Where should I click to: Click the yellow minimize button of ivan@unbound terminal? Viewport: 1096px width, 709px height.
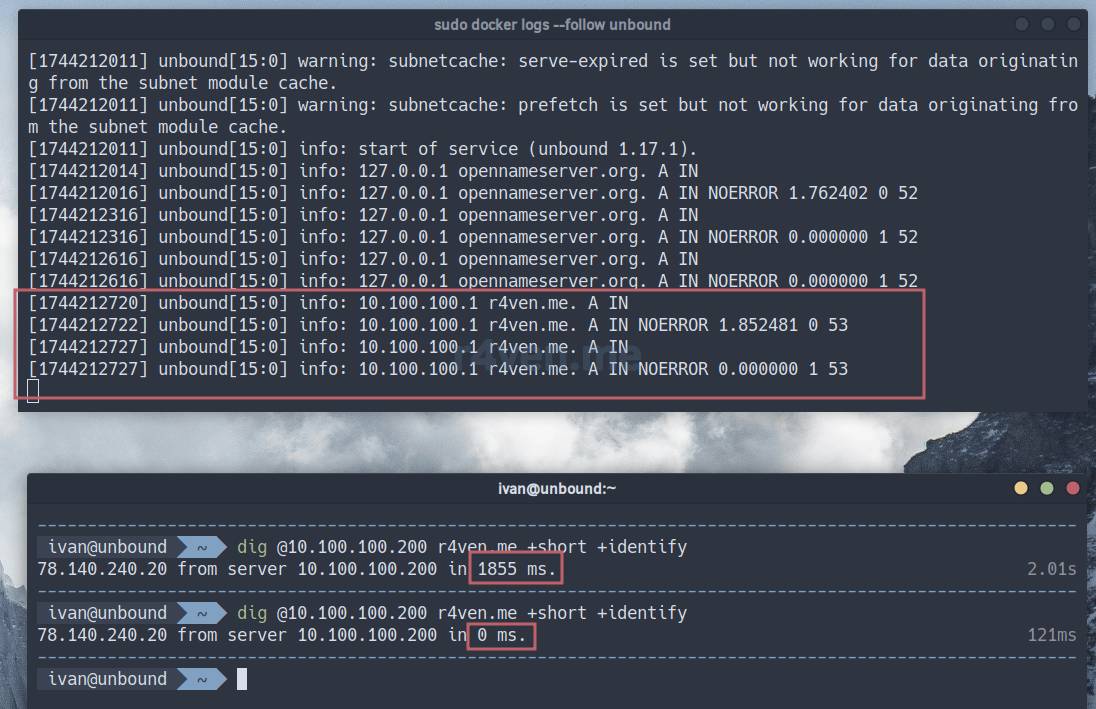pyautogui.click(x=1021, y=488)
